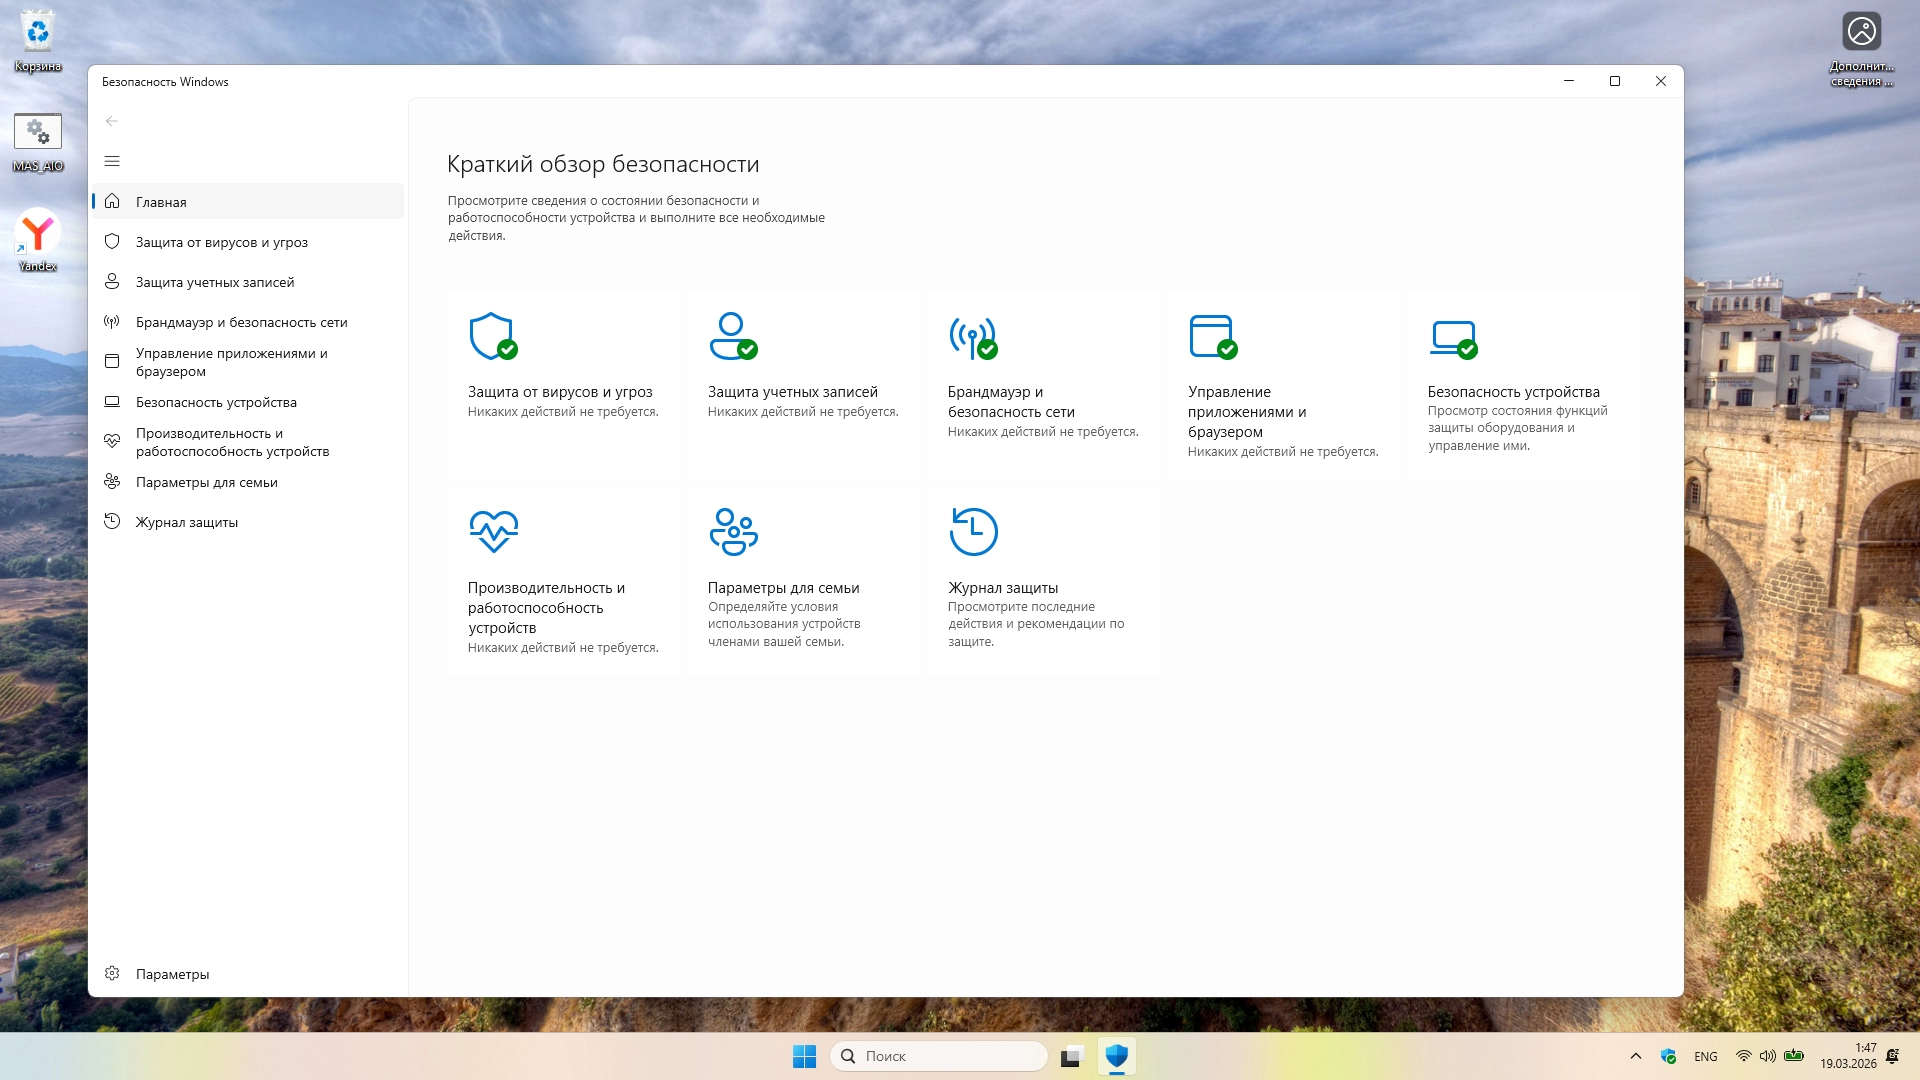Screen dimensions: 1920x1080
Task: Click the ENG language indicator in the system tray
Action: [x=1705, y=1056]
